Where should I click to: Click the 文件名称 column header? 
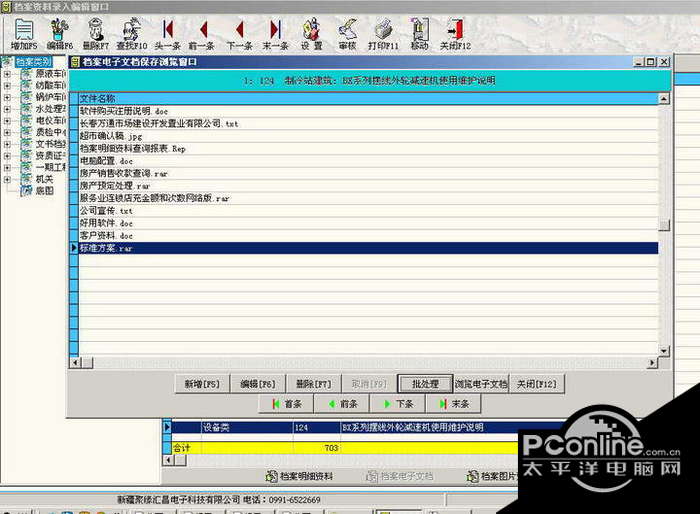(x=368, y=98)
